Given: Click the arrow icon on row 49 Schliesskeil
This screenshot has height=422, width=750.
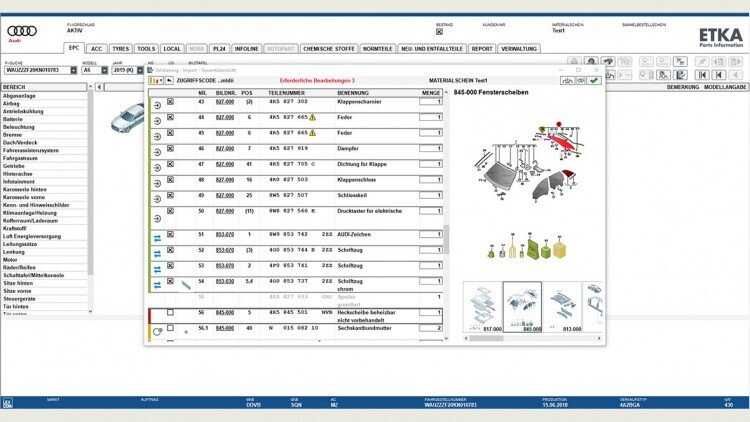Looking at the screenshot, I should [x=157, y=199].
